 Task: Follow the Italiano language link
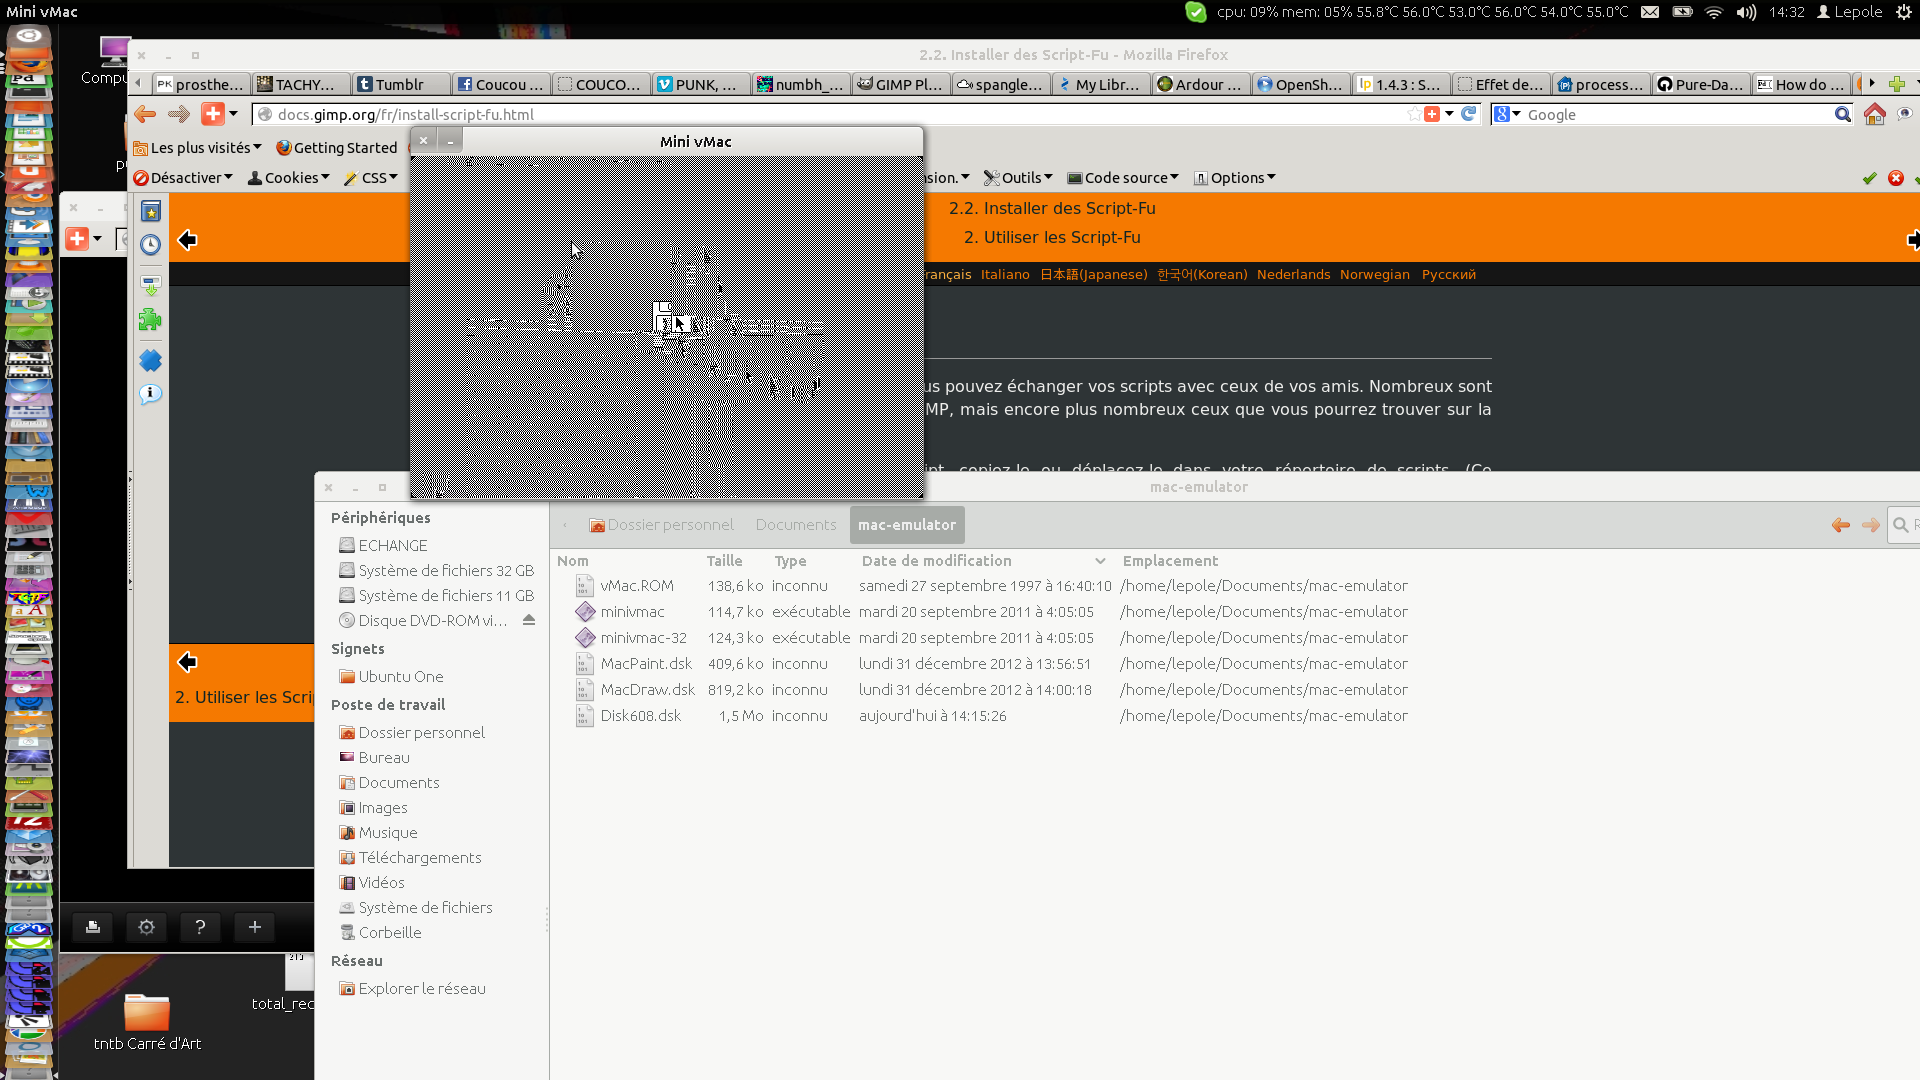1005,274
